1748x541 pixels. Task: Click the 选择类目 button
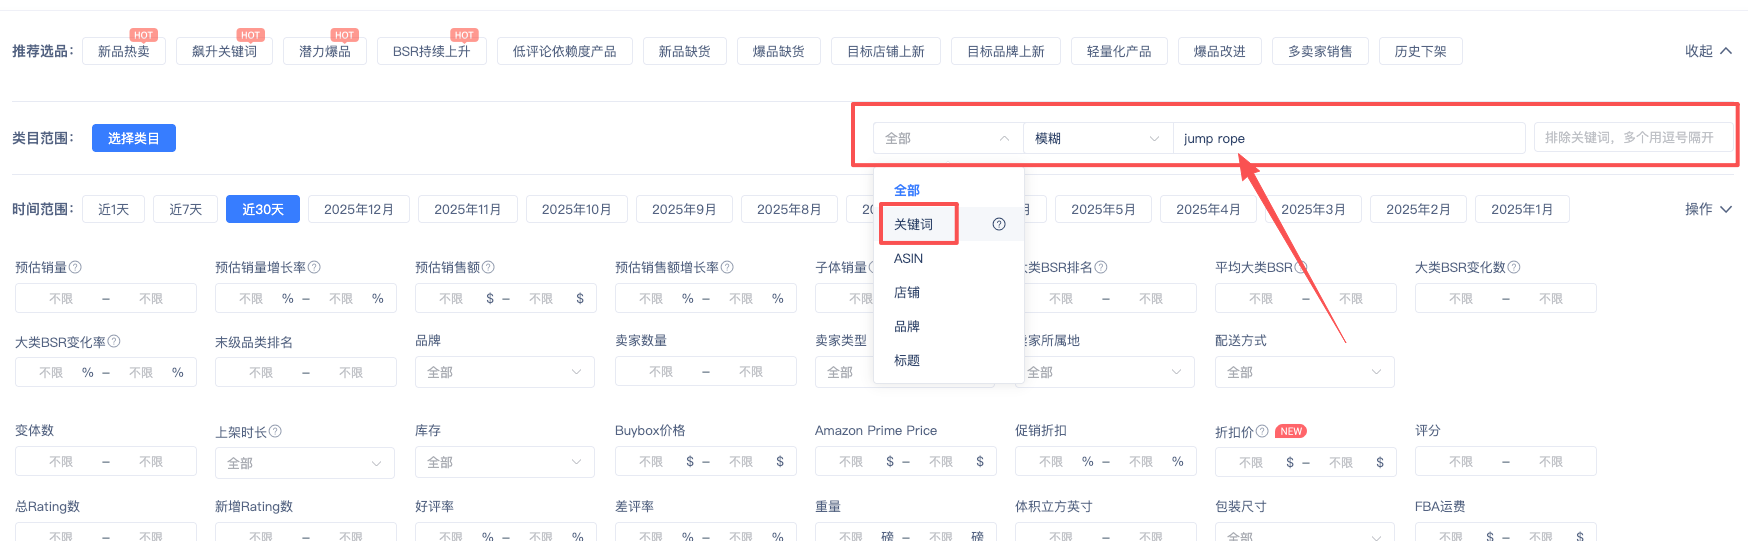pyautogui.click(x=134, y=138)
